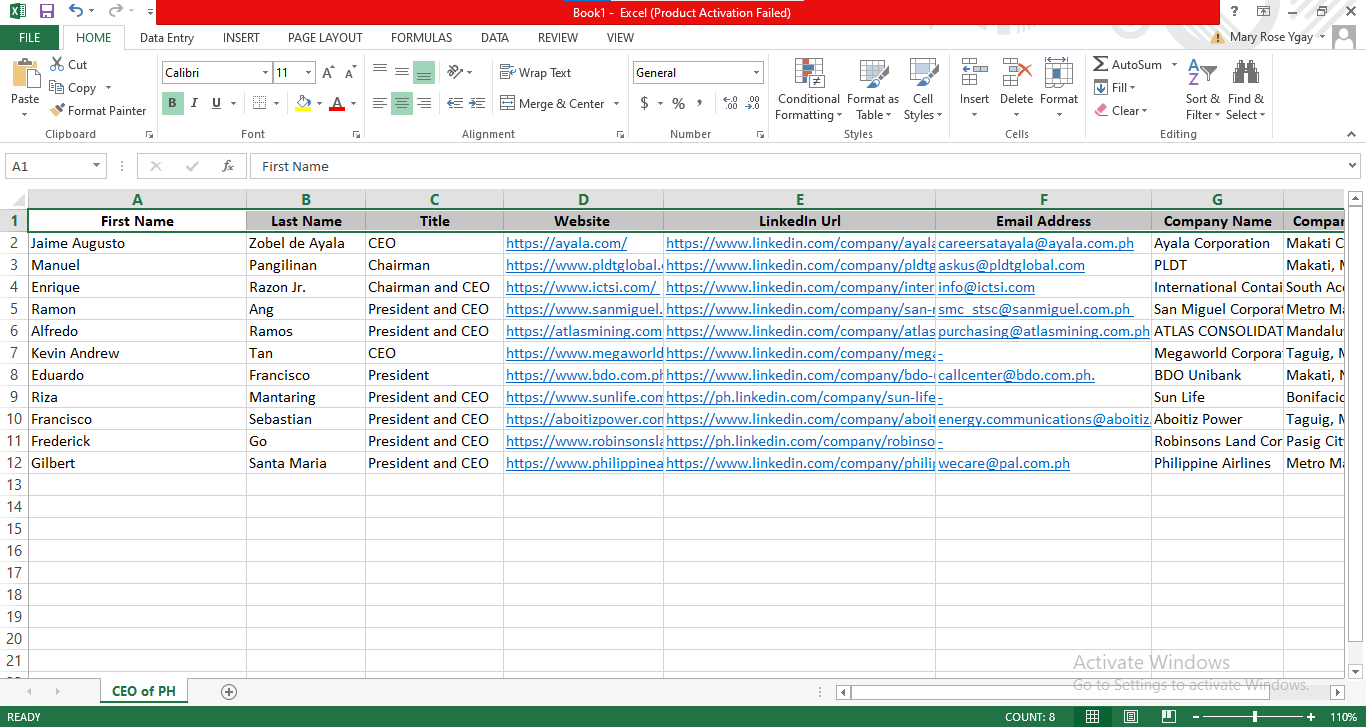Image resolution: width=1366 pixels, height=727 pixels.
Task: Increase decimal places
Action: point(730,103)
